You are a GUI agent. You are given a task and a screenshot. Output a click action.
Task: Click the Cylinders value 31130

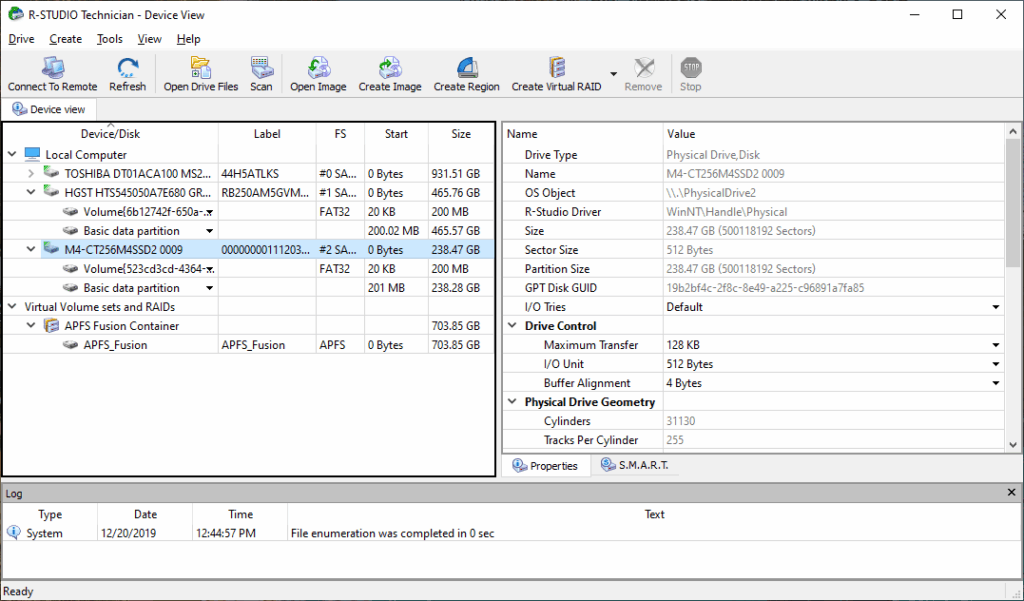tap(680, 421)
